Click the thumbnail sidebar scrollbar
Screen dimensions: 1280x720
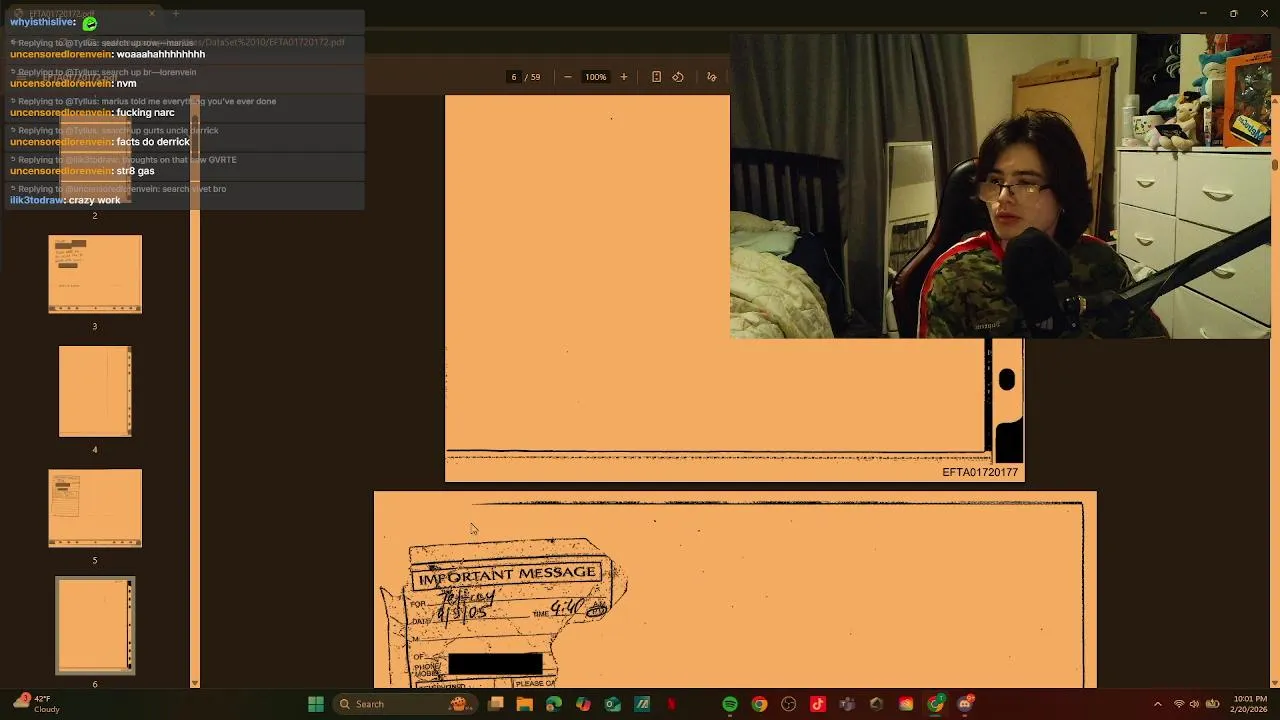195,390
